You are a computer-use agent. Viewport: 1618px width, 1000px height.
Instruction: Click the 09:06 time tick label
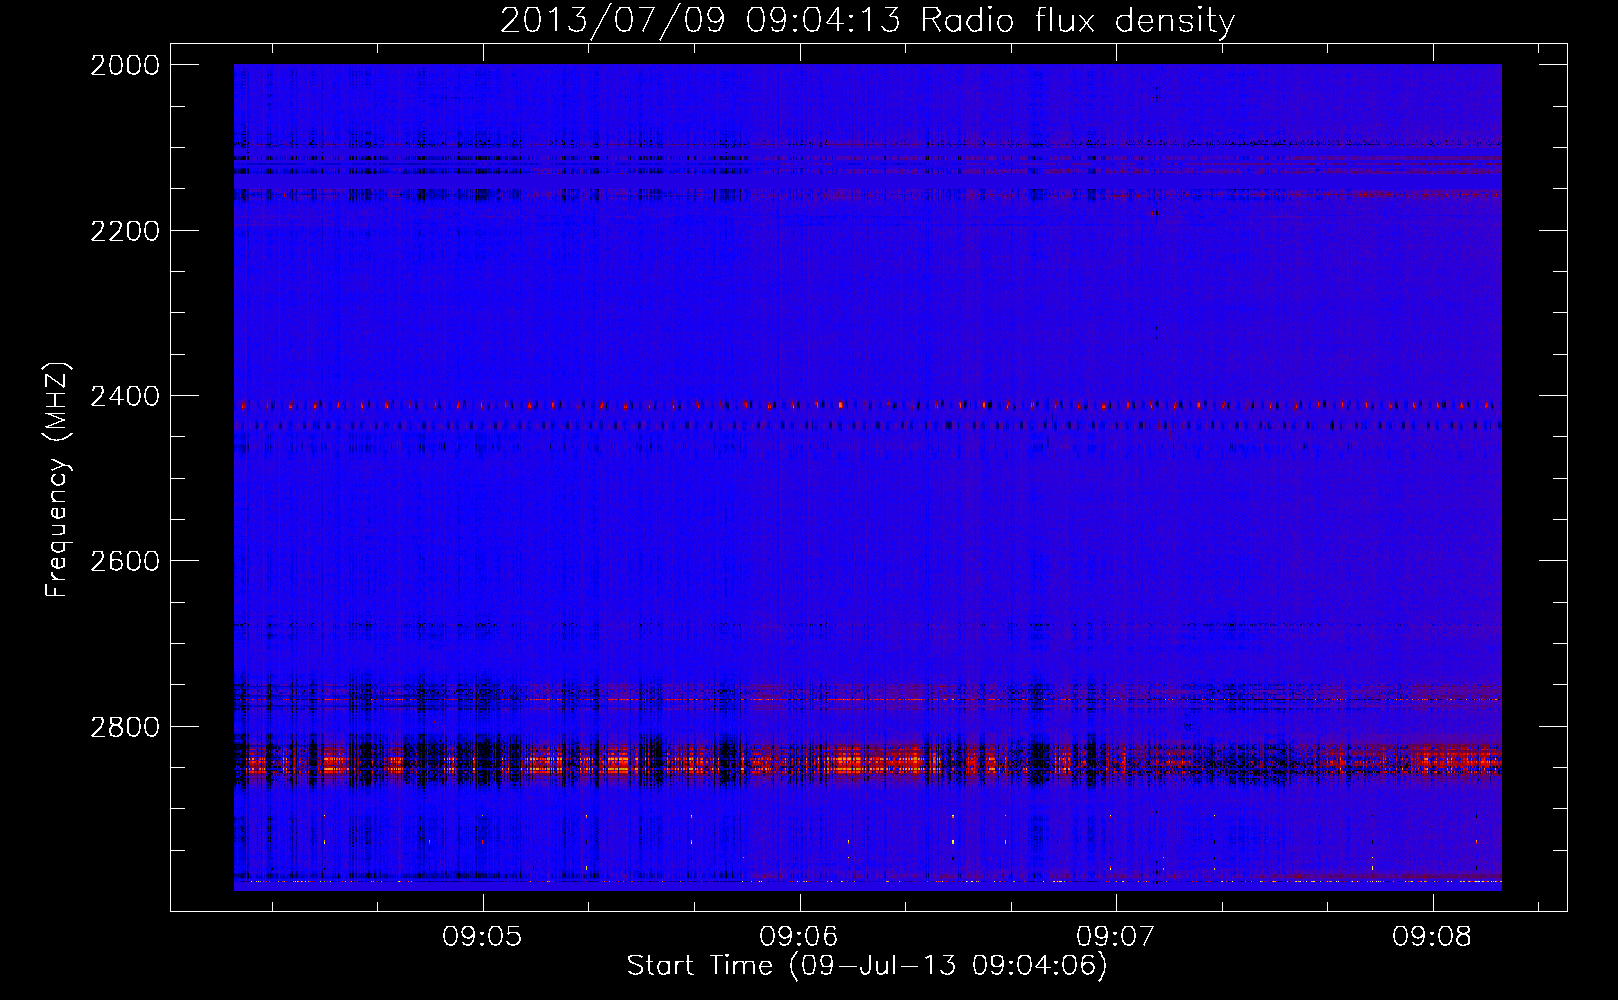pos(799,937)
